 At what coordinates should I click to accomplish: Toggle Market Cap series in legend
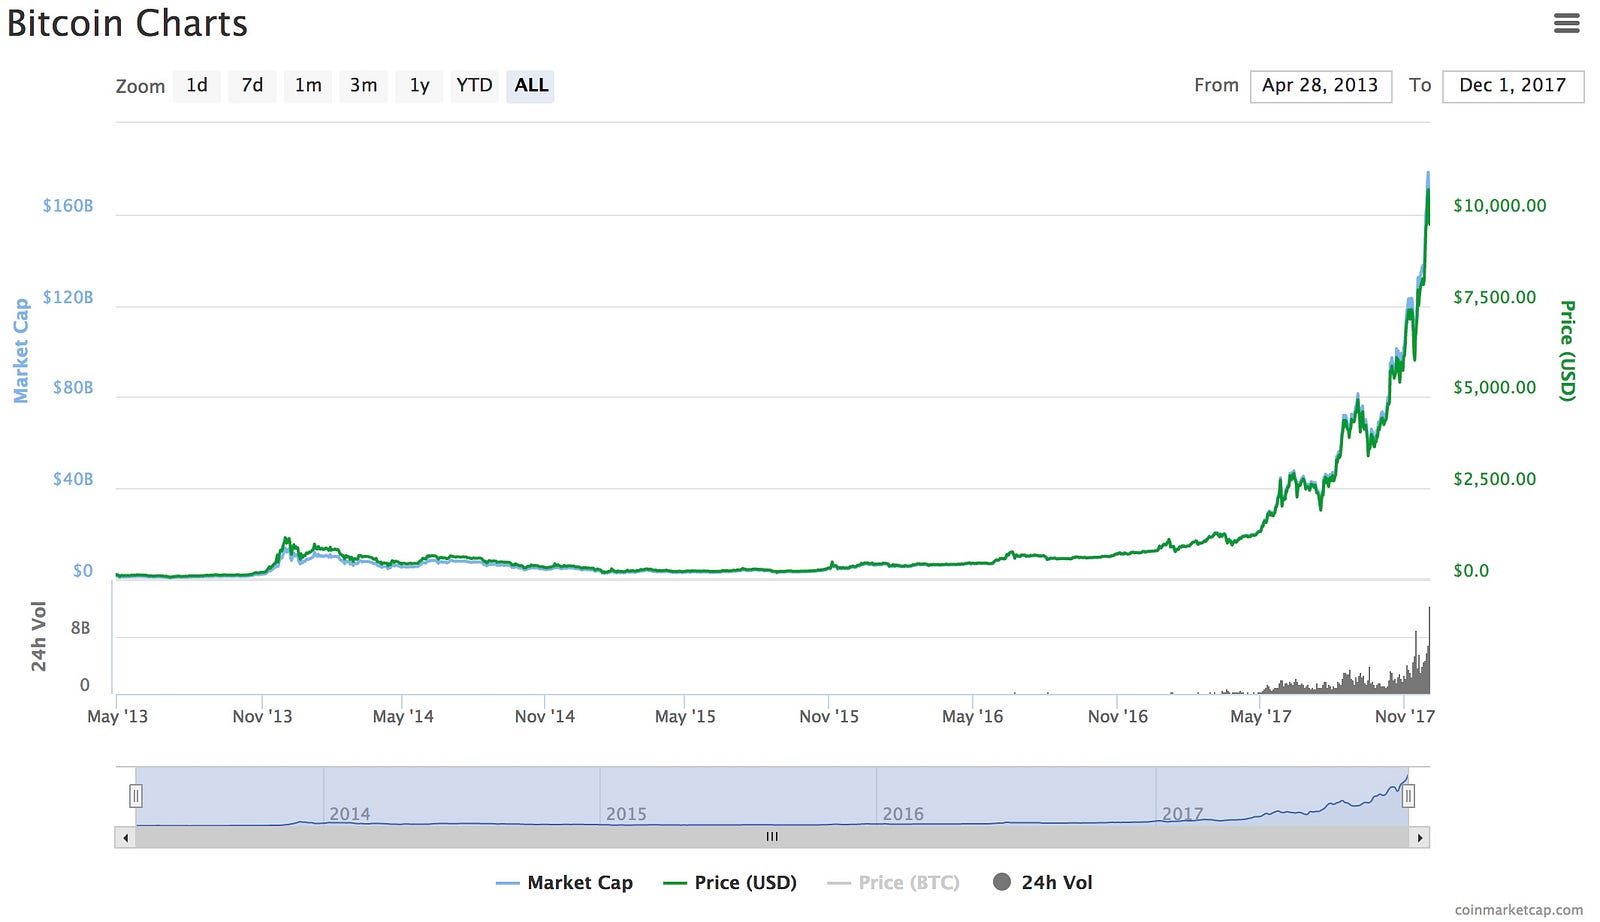[x=564, y=883]
